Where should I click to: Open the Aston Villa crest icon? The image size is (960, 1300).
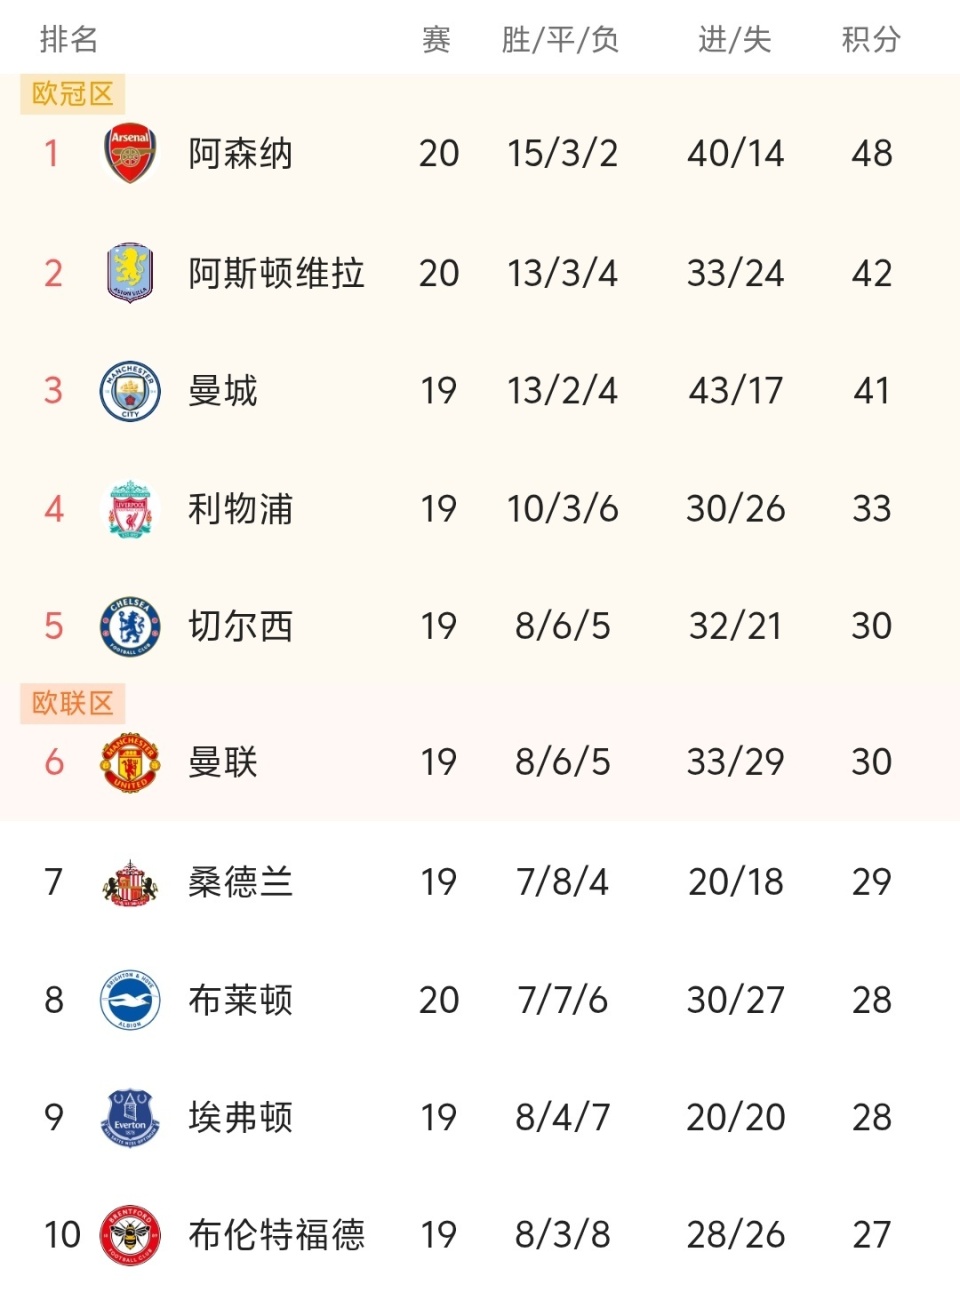pos(130,272)
